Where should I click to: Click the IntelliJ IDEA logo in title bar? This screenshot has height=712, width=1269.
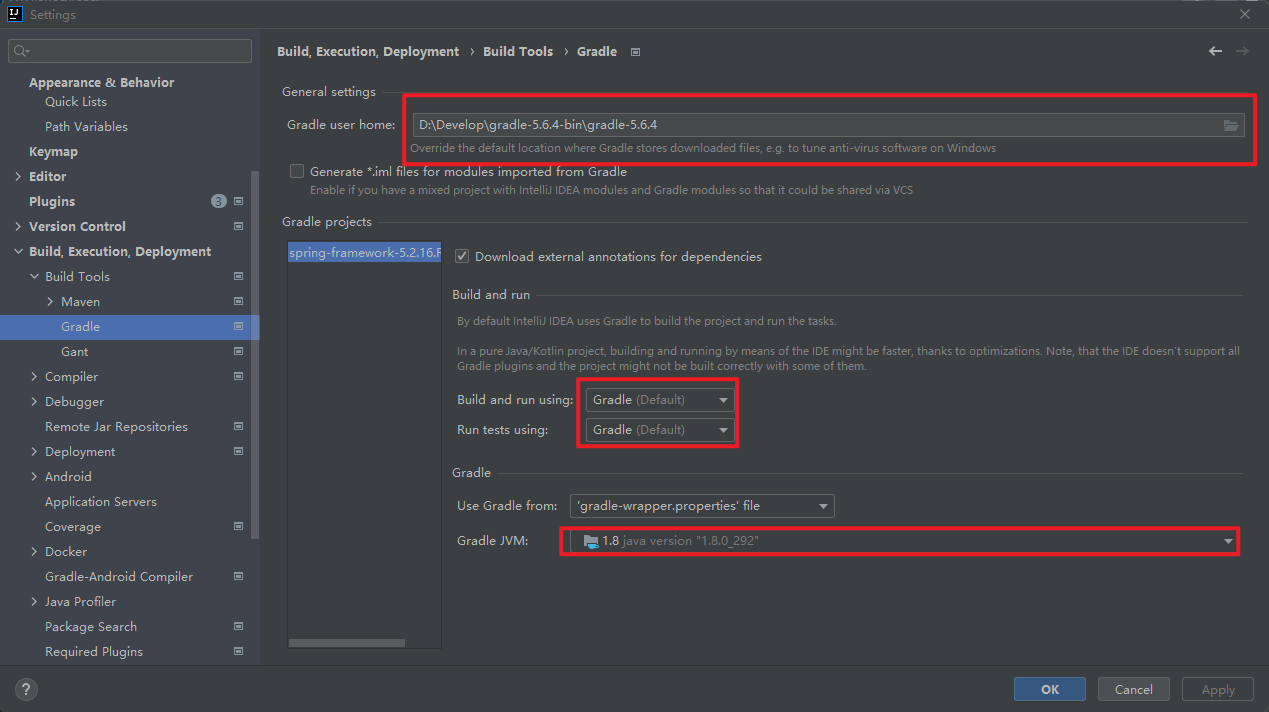[x=15, y=14]
